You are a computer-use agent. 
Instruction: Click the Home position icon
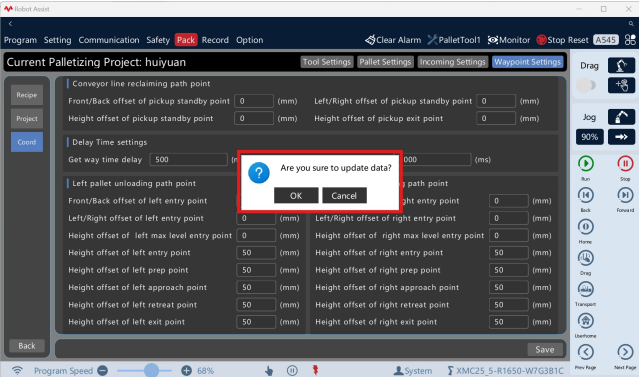coord(586,227)
